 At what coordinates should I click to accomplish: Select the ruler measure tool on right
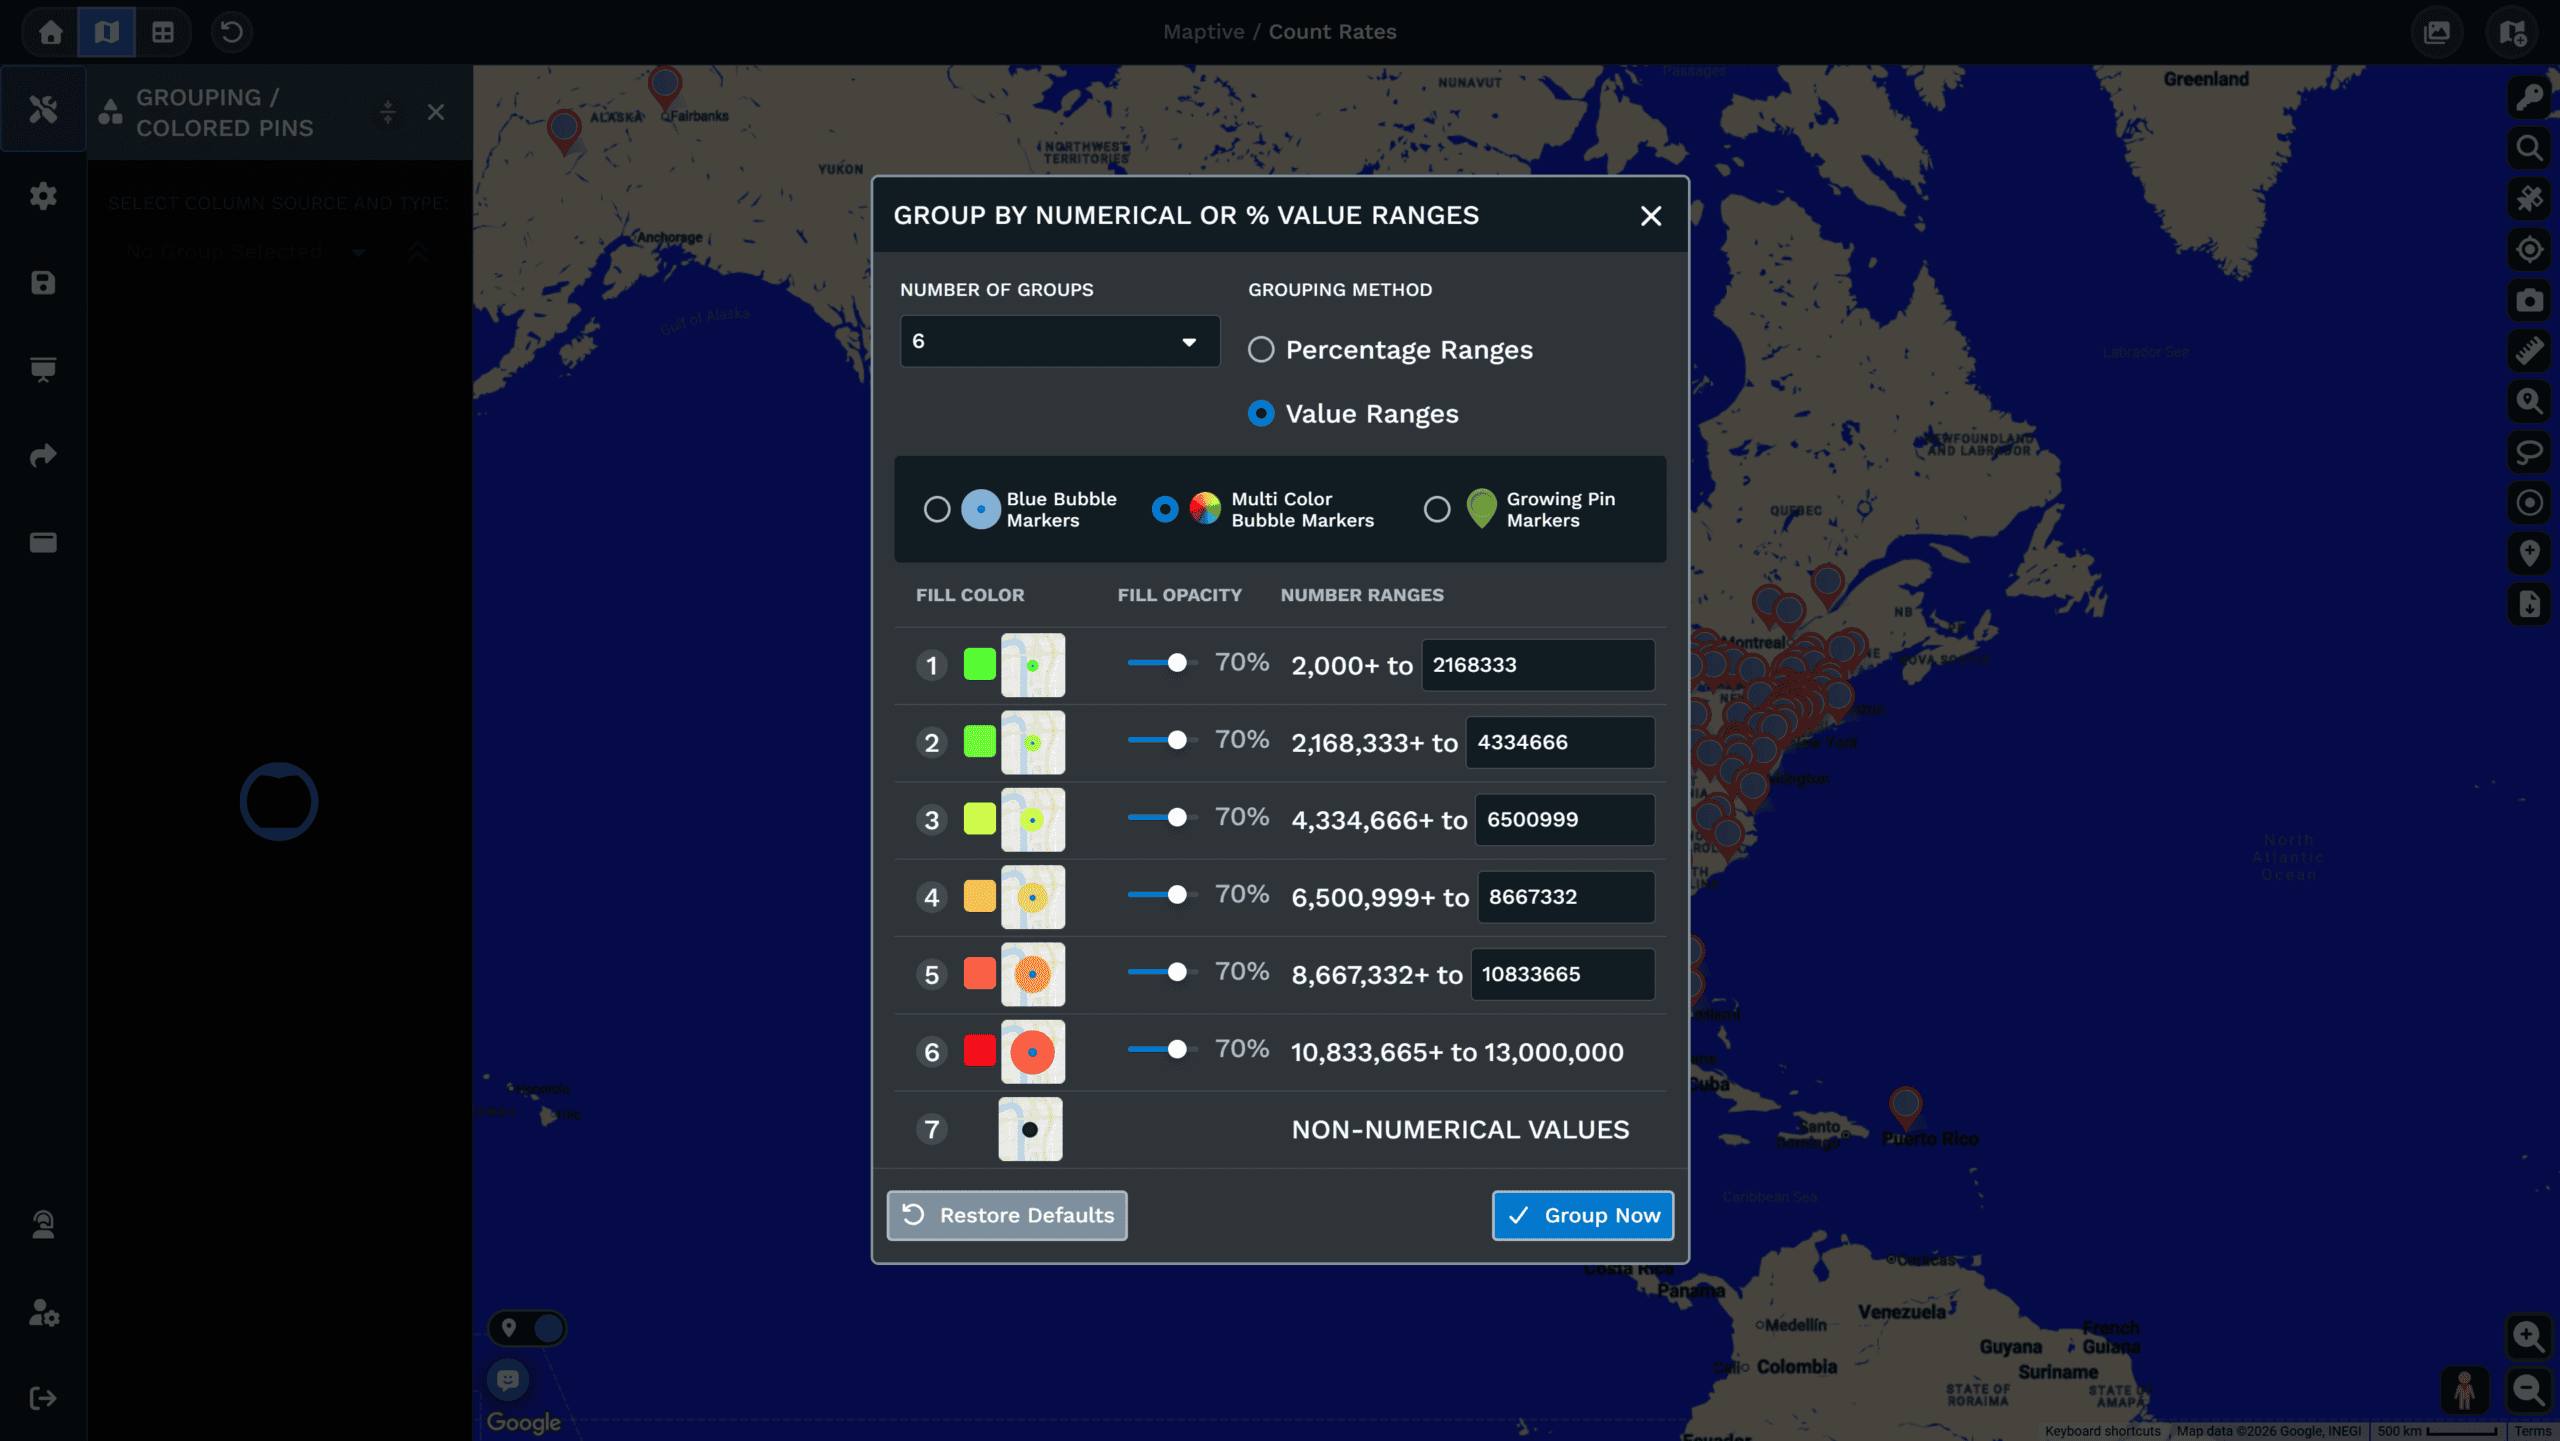click(2530, 351)
